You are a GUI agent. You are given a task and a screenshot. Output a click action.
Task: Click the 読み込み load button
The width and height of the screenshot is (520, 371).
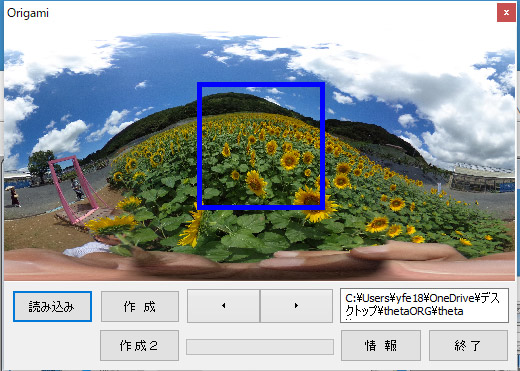(52, 306)
